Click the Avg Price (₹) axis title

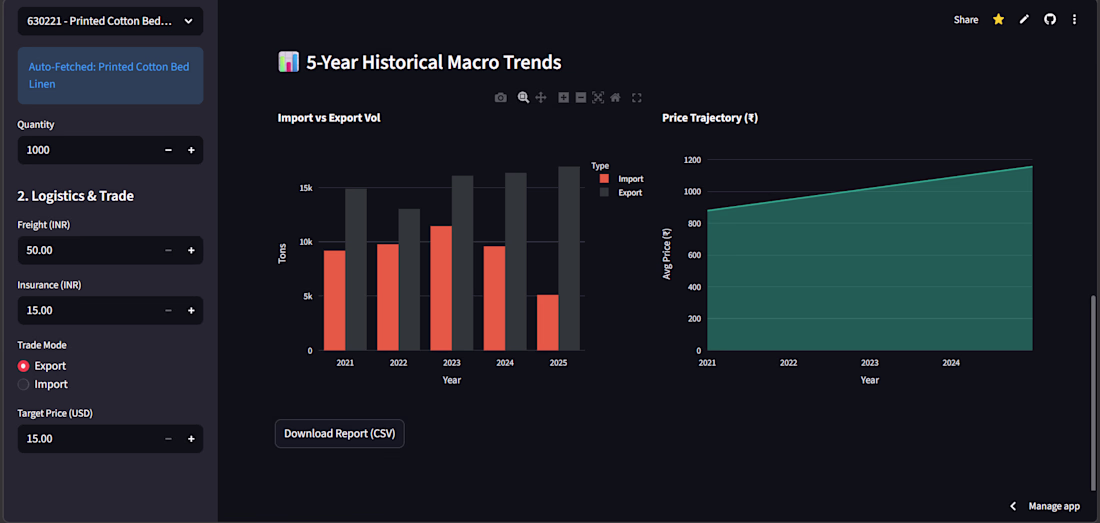(667, 254)
